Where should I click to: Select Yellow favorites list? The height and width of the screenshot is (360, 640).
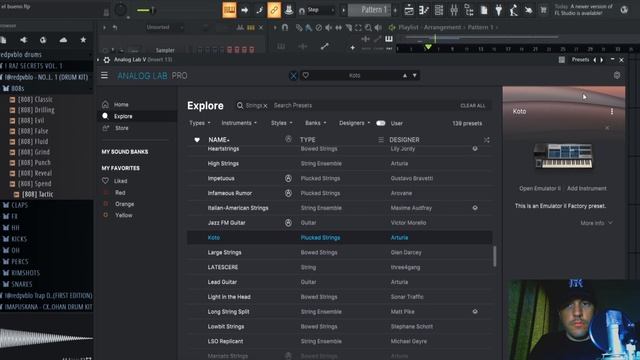[x=123, y=215]
